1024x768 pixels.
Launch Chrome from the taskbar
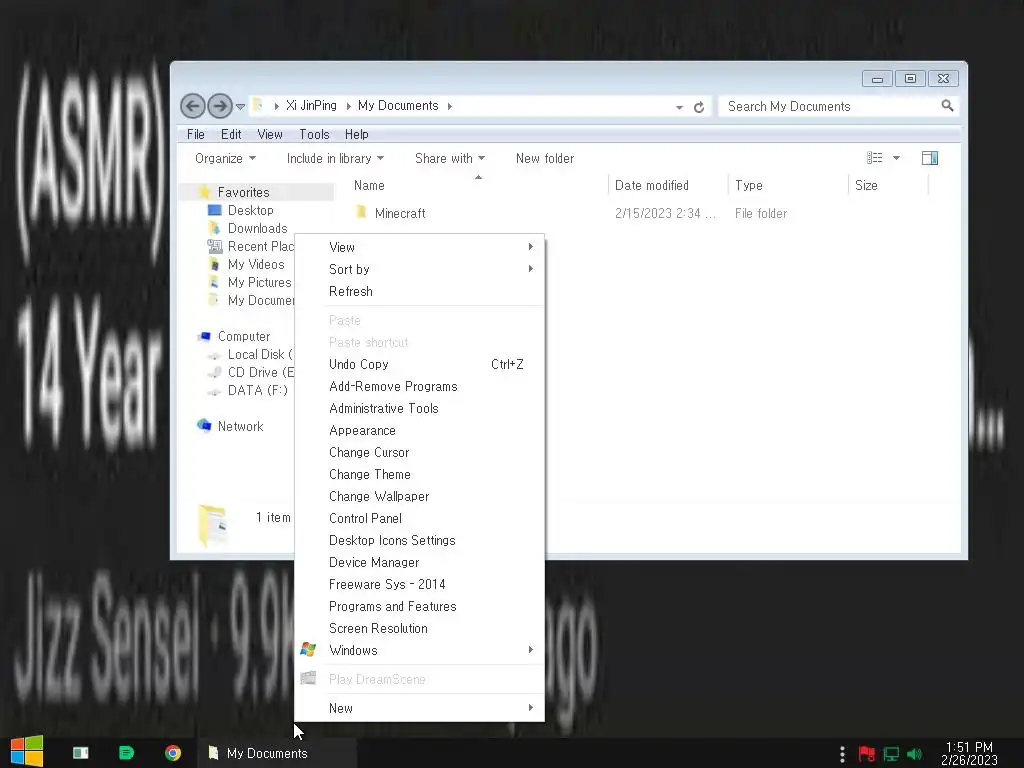(173, 753)
